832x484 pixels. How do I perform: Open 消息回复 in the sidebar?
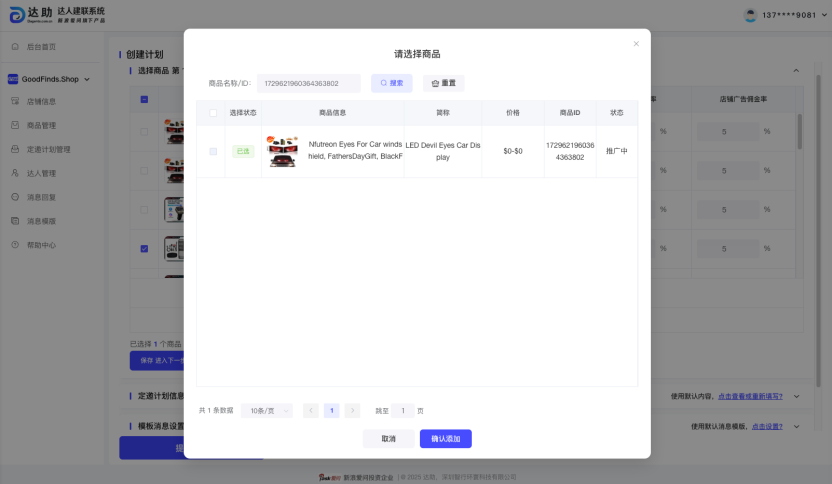click(41, 197)
